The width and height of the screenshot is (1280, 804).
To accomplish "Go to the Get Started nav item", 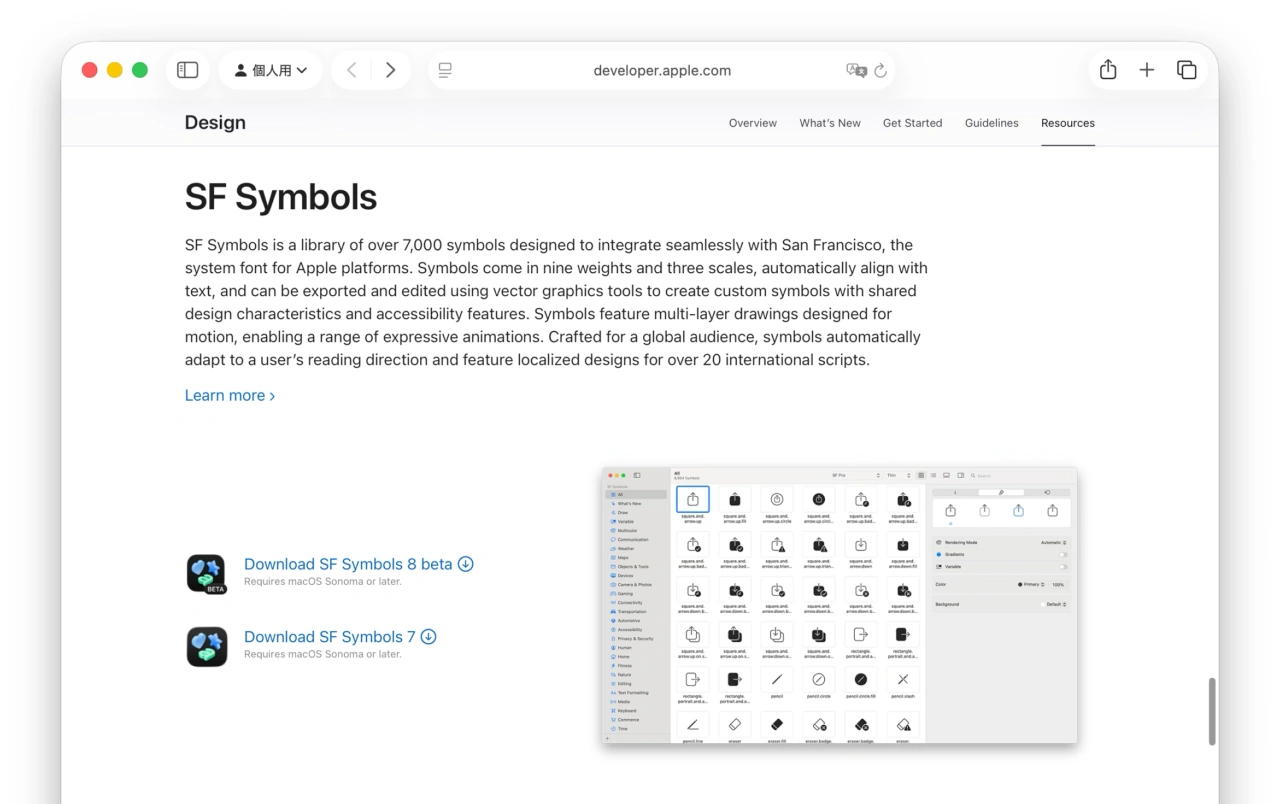I will (913, 123).
